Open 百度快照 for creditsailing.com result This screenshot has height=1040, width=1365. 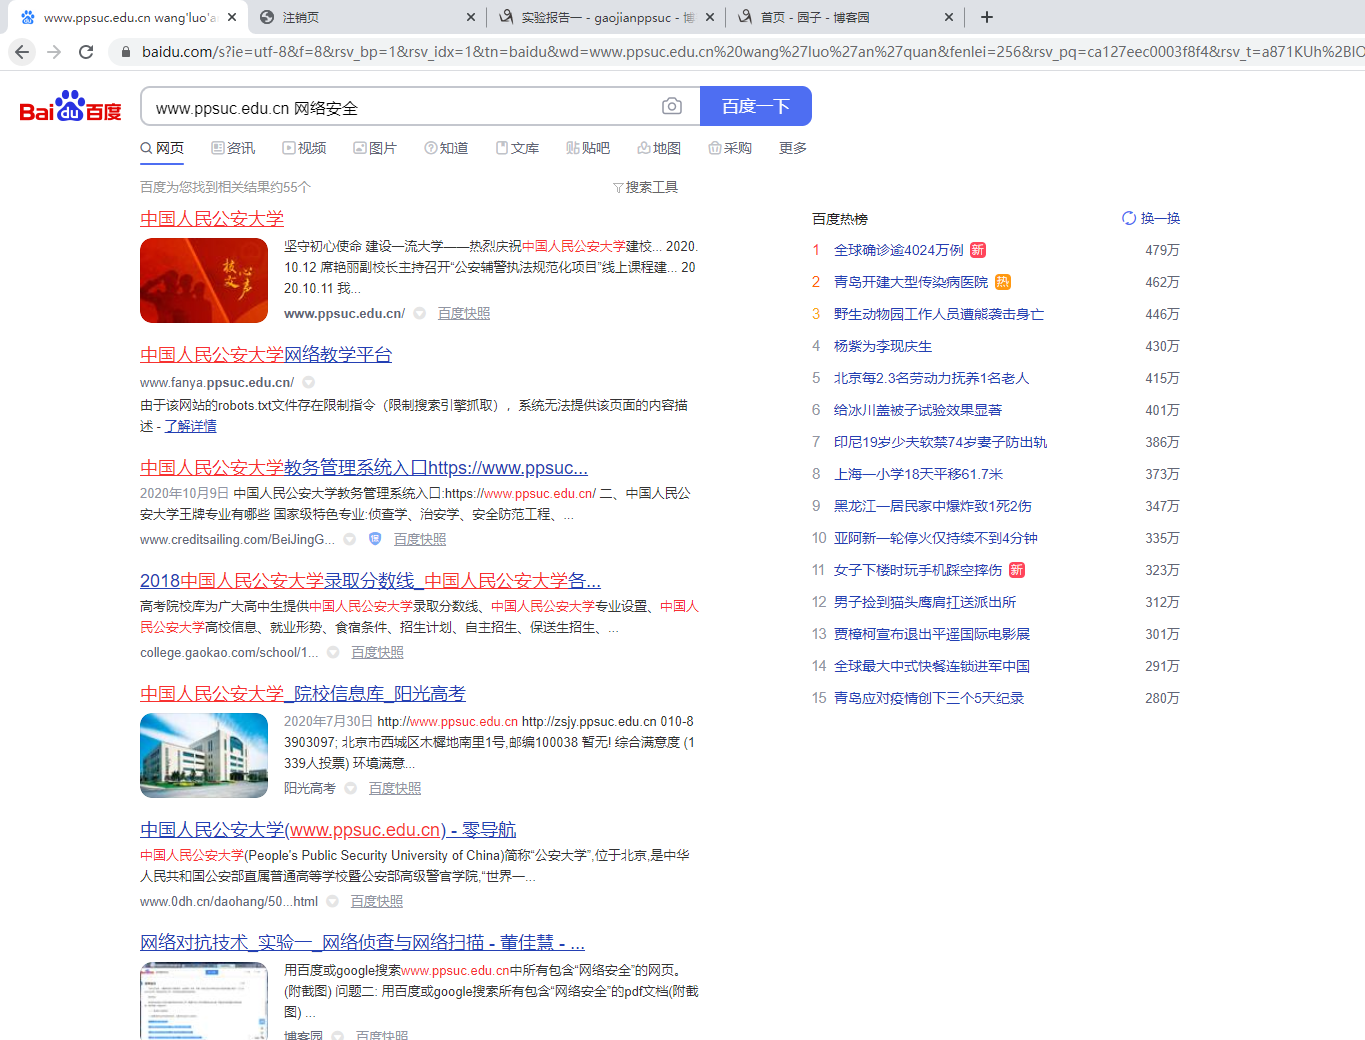pos(420,539)
